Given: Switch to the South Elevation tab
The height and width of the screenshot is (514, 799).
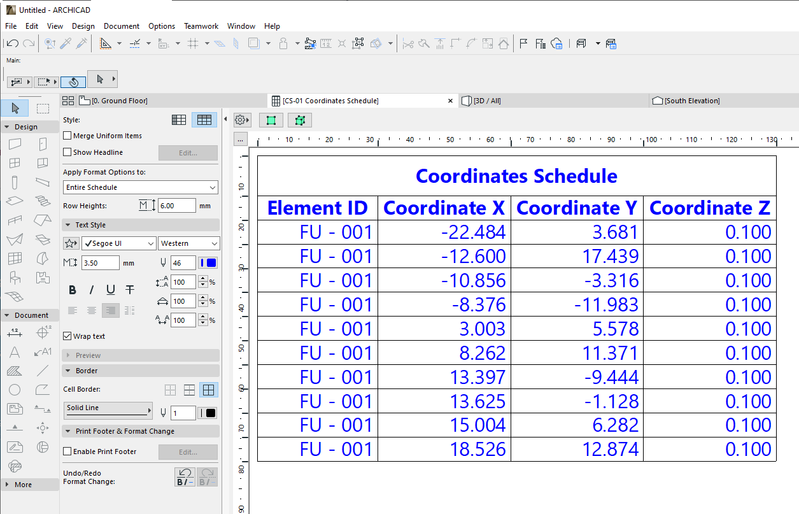Looking at the screenshot, I should coord(690,100).
